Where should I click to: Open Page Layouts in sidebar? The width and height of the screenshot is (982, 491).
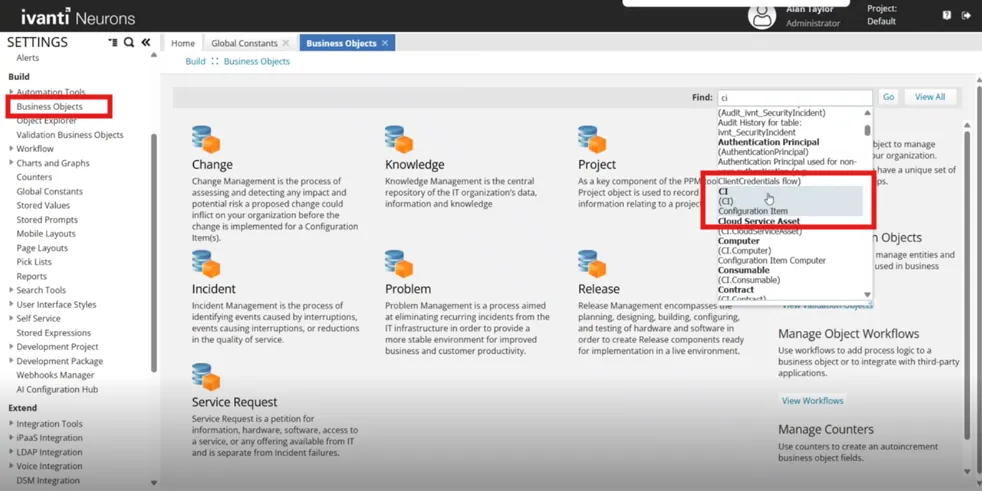click(x=42, y=248)
